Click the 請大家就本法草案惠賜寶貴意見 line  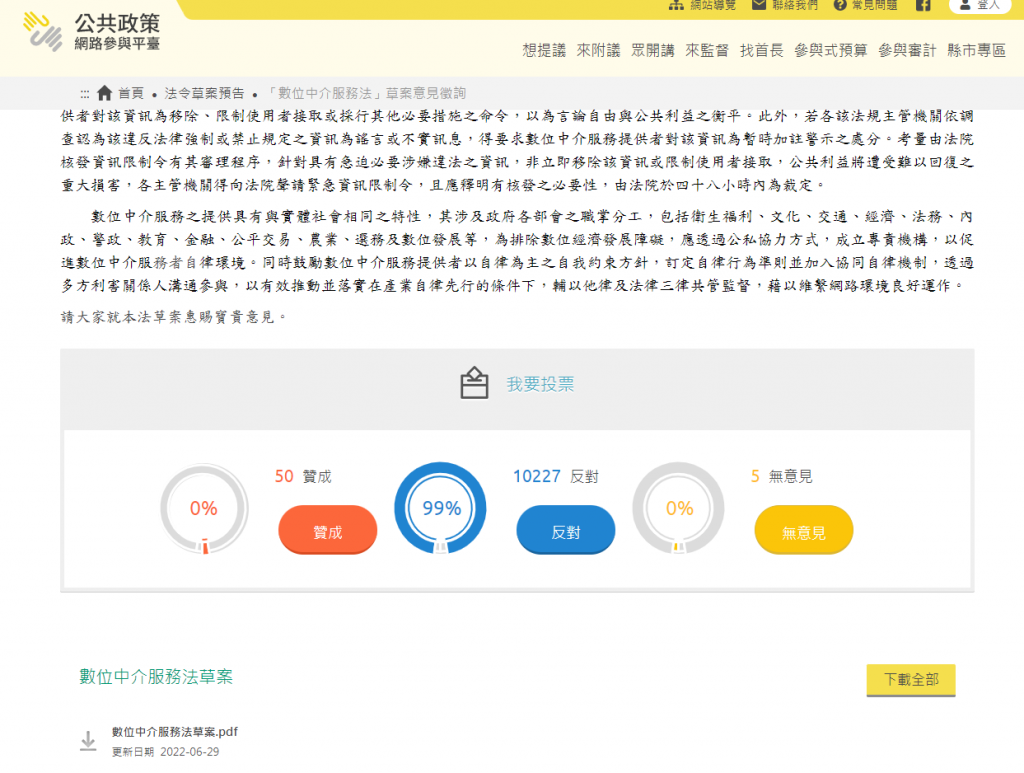174,317
